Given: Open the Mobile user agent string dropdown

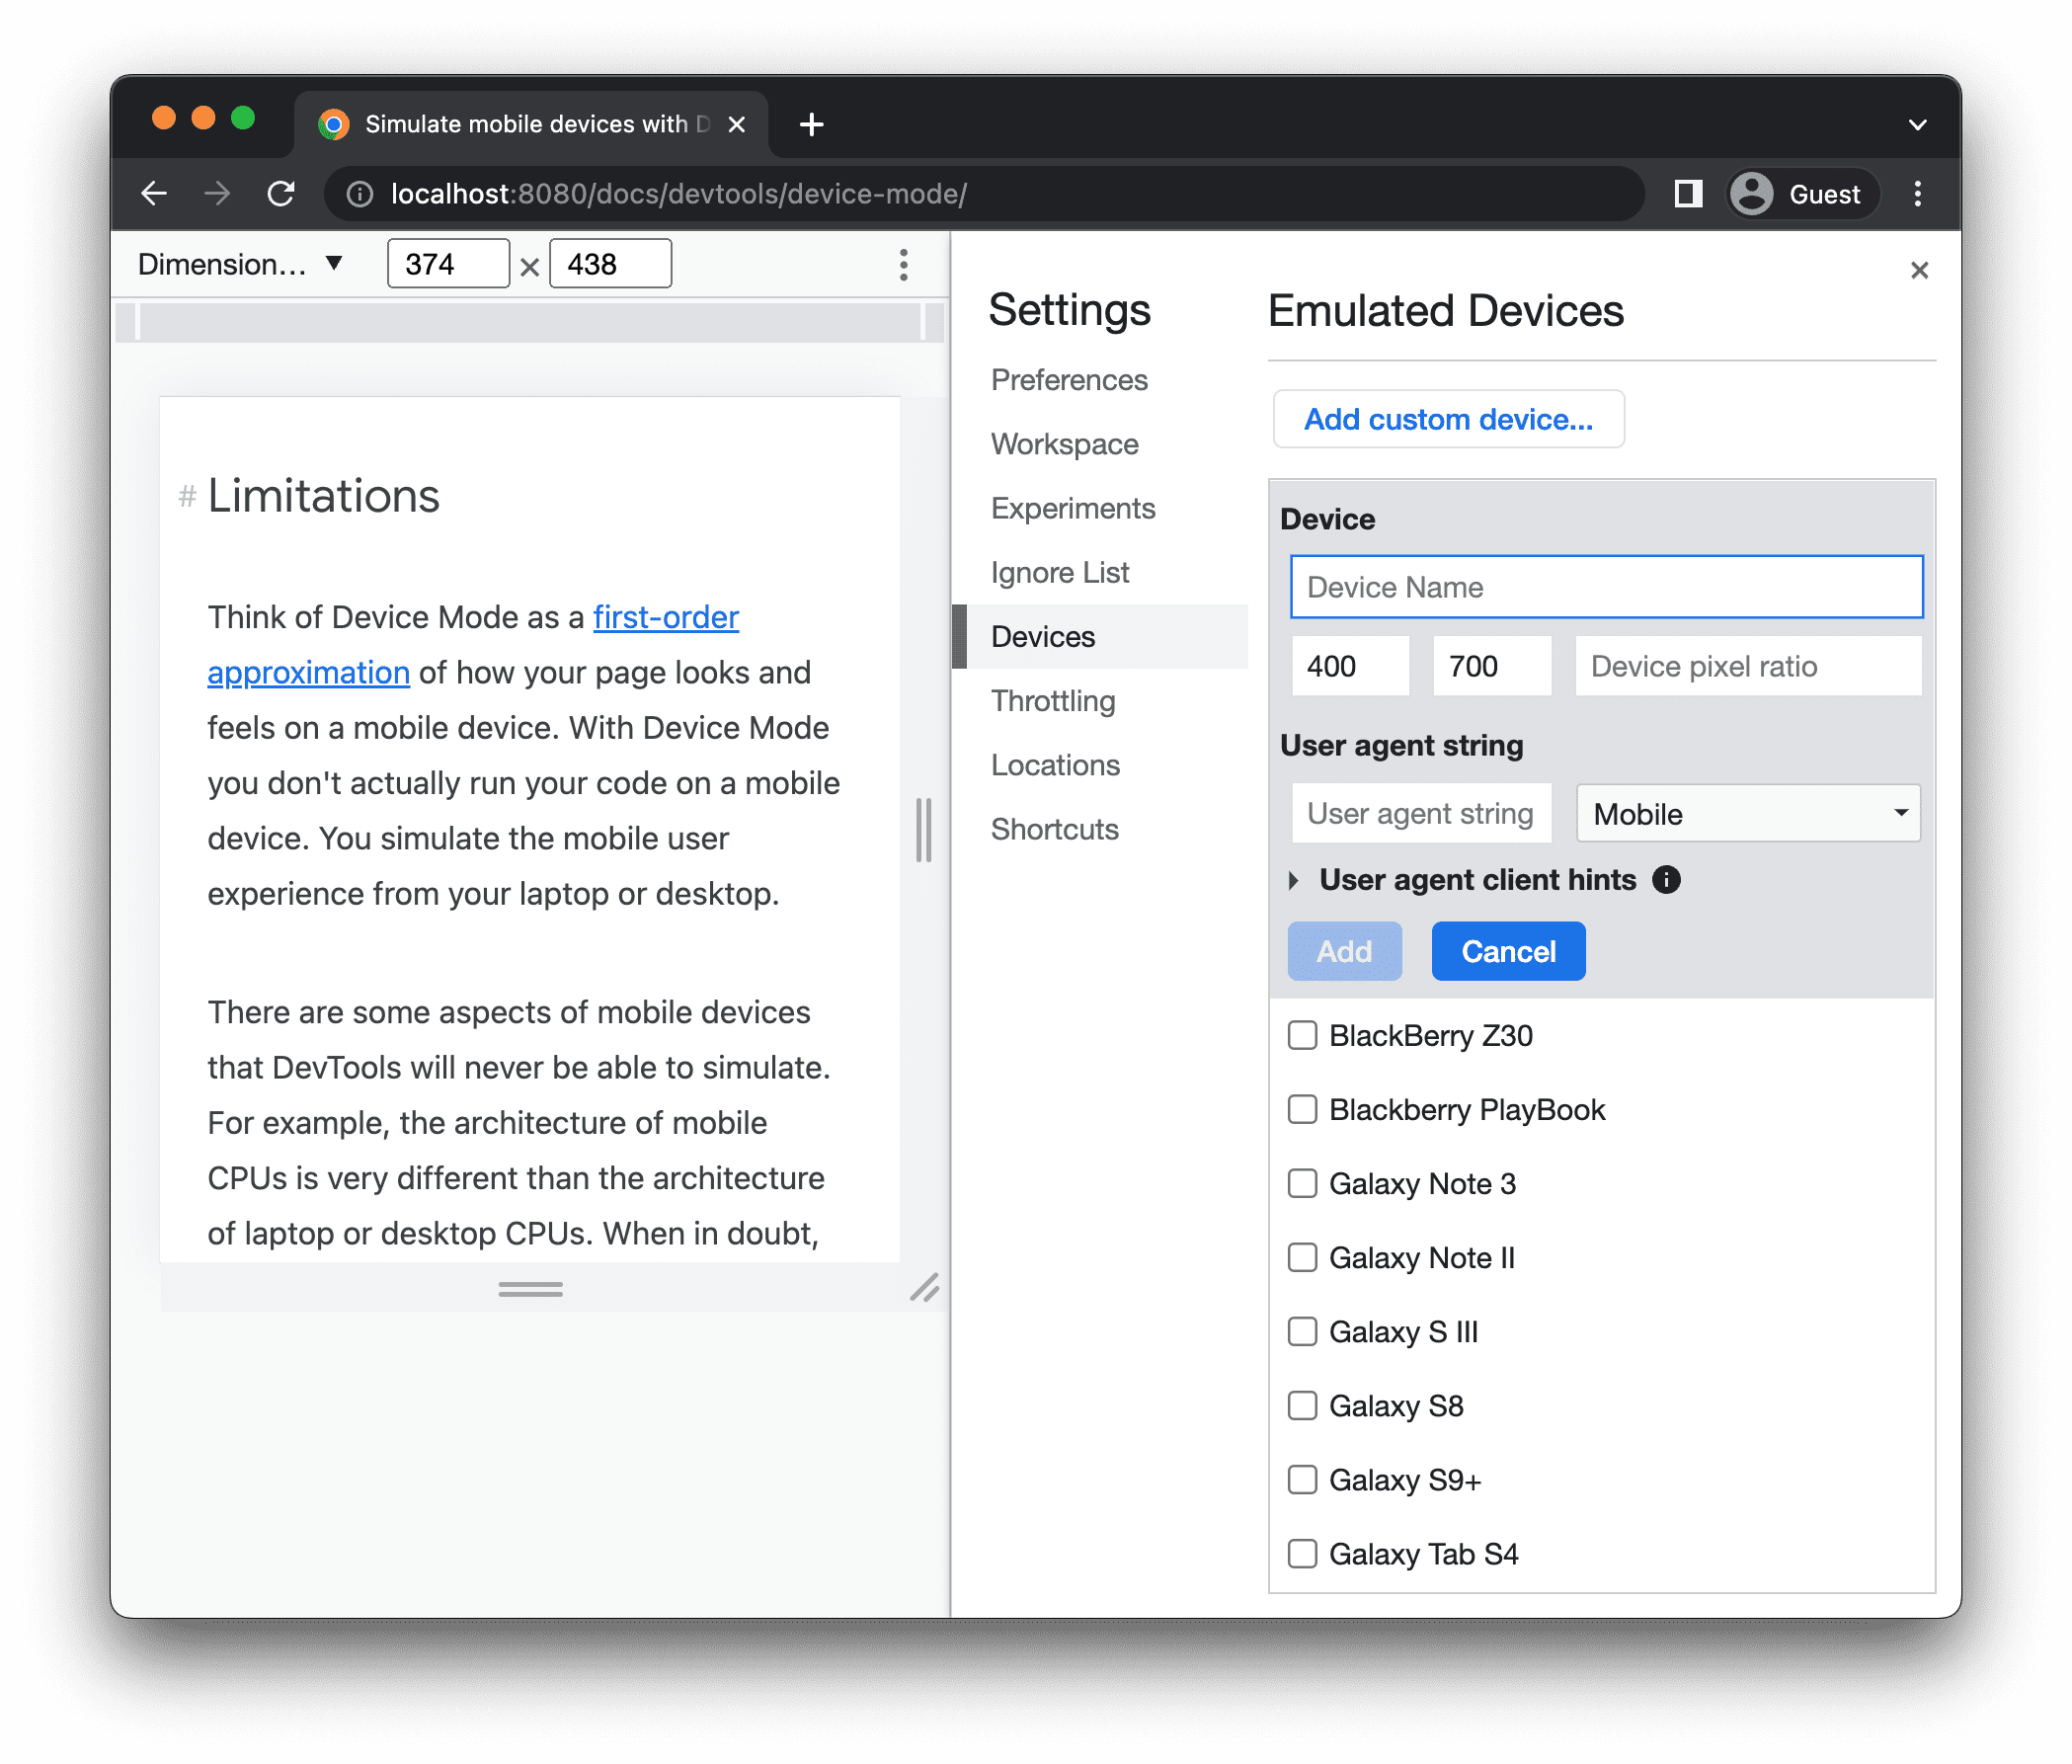Looking at the screenshot, I should [x=1745, y=812].
